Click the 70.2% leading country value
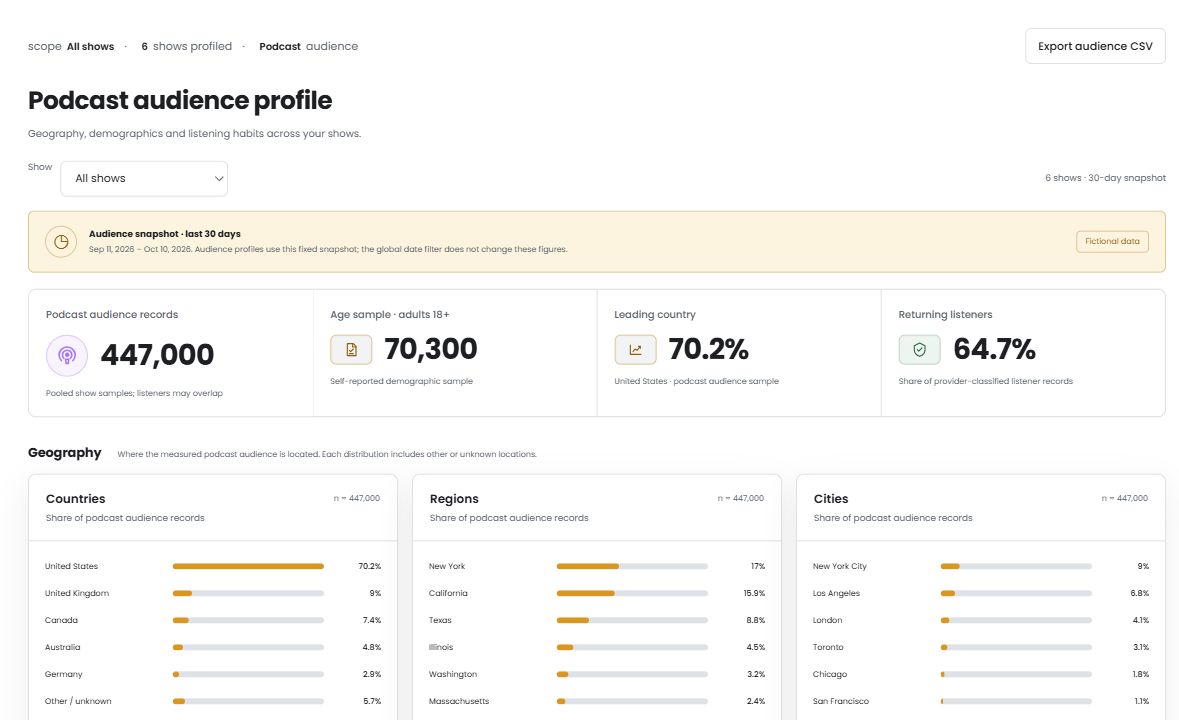1179x720 pixels. tap(708, 349)
